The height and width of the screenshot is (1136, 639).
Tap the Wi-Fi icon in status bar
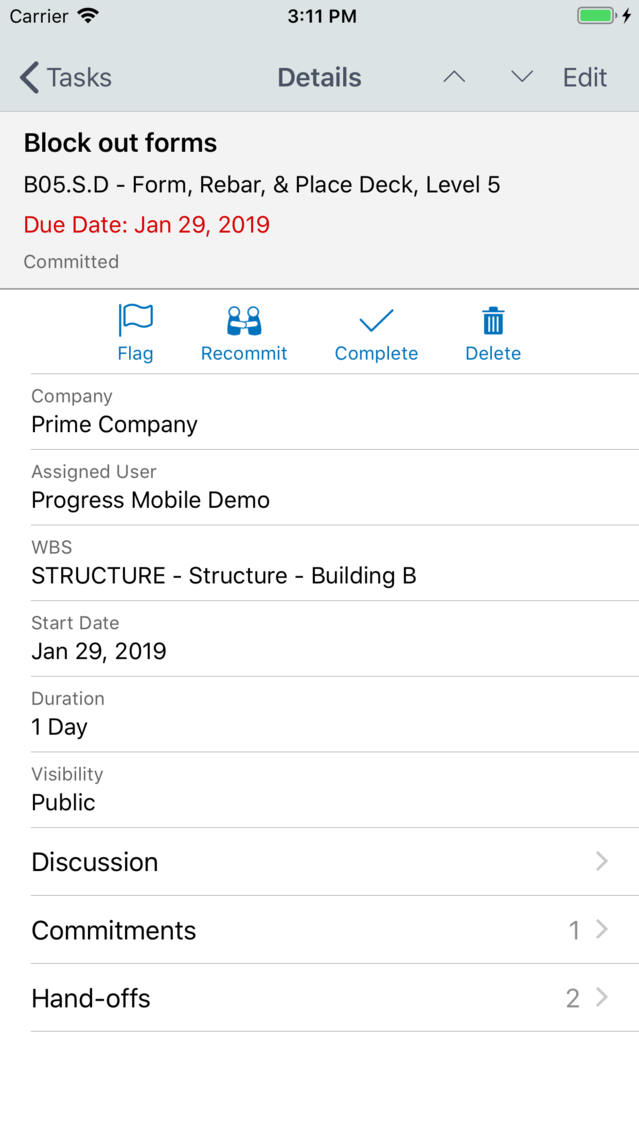(88, 16)
